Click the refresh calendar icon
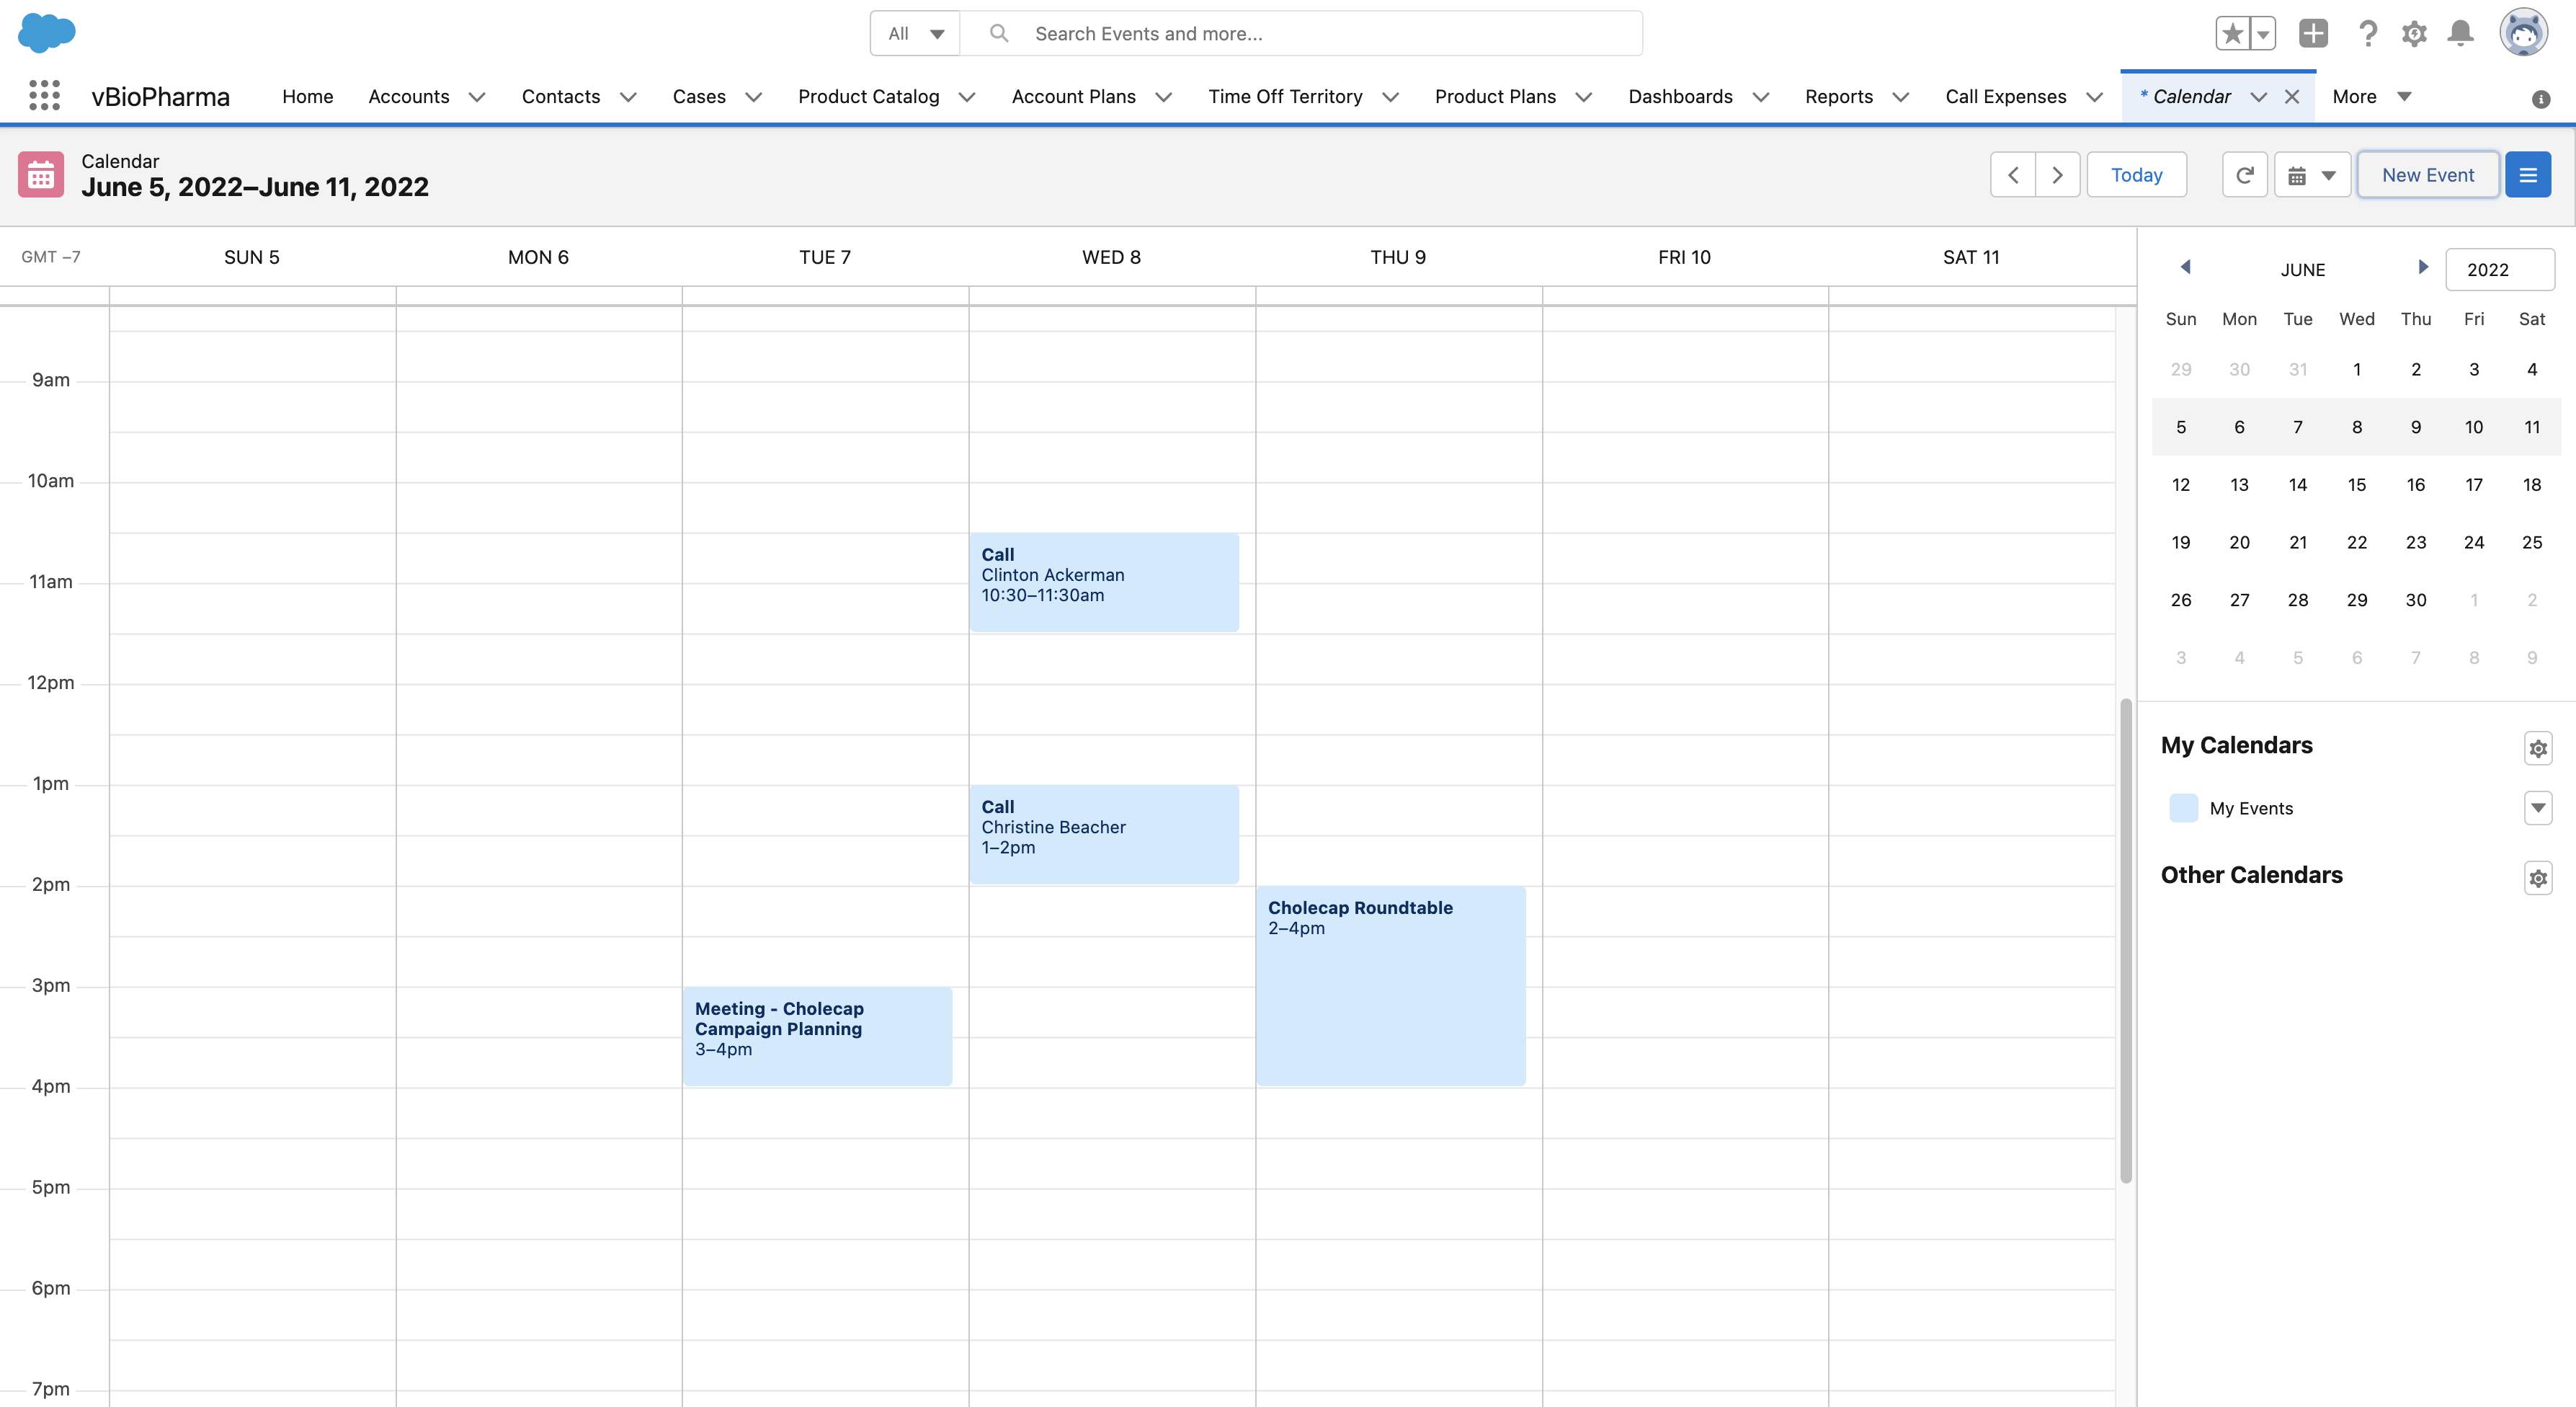 [x=2244, y=173]
